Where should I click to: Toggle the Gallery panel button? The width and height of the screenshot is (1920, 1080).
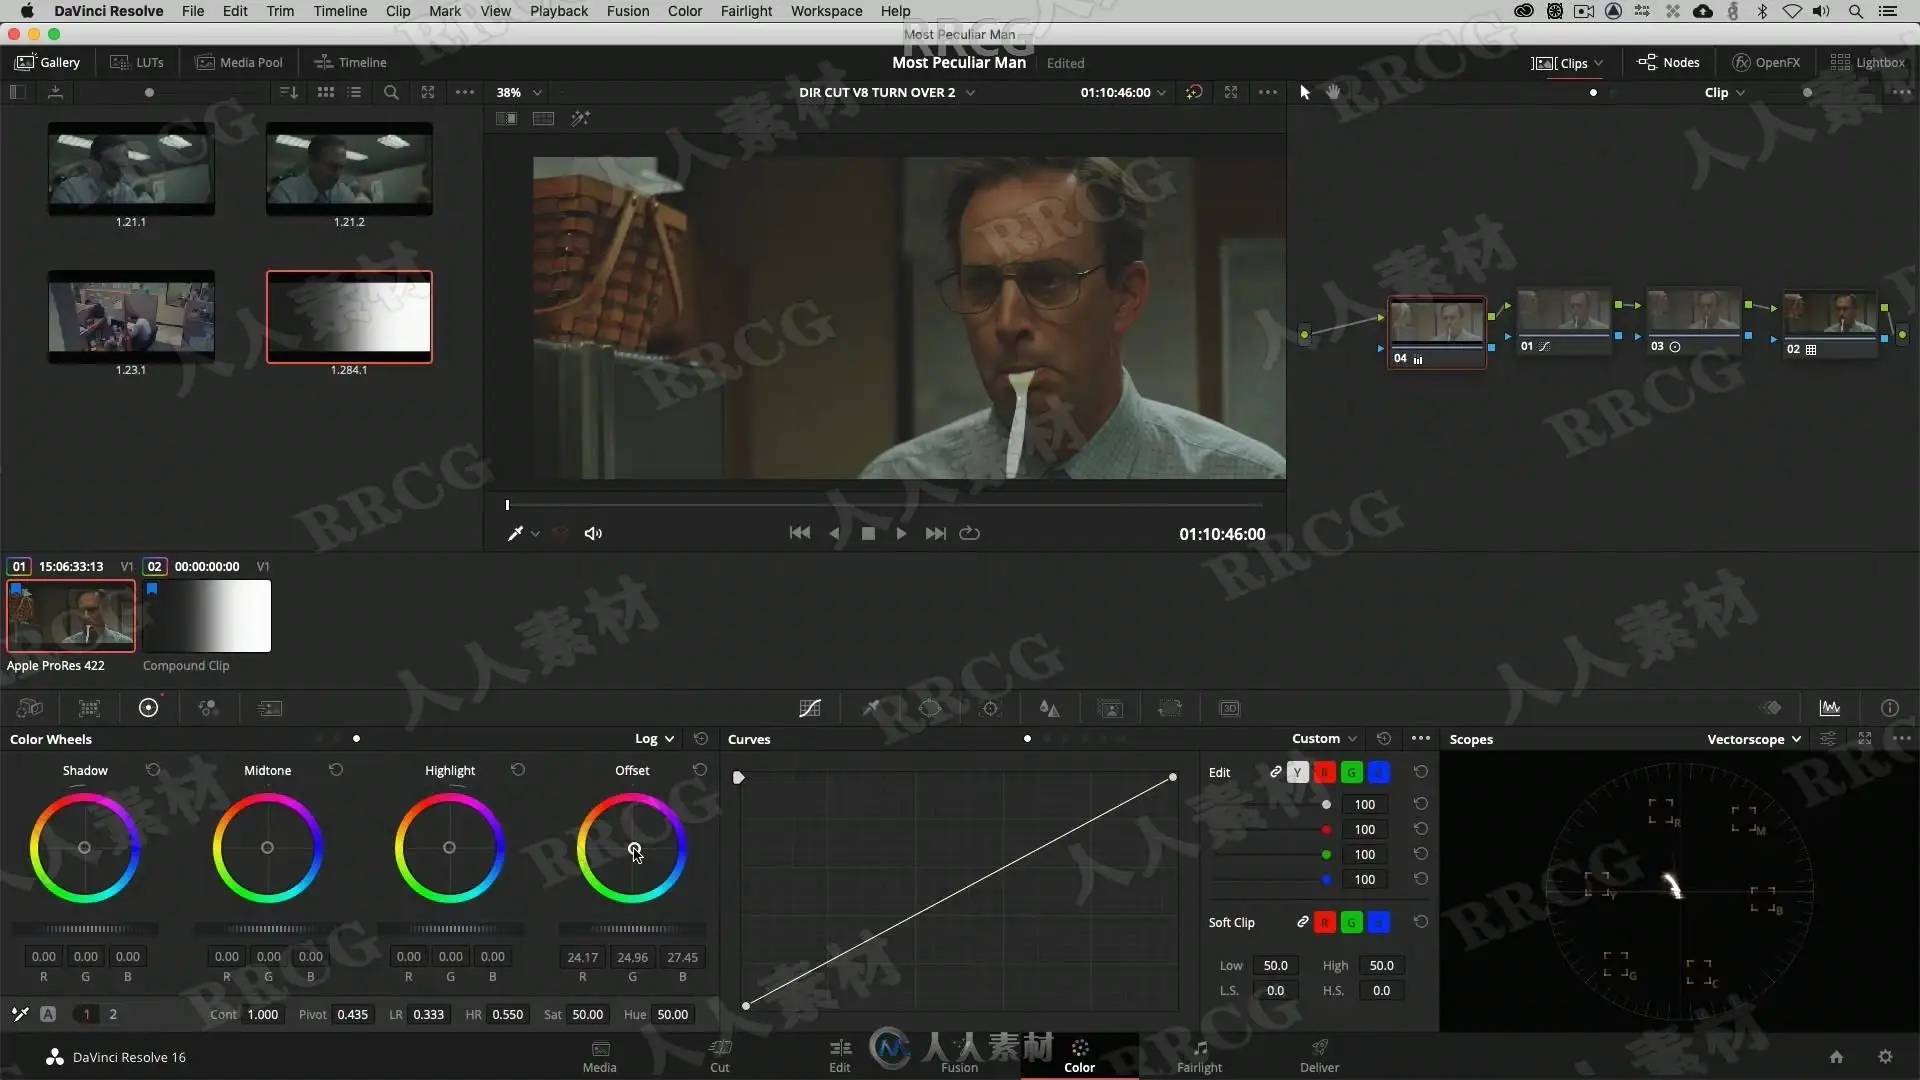tap(48, 62)
